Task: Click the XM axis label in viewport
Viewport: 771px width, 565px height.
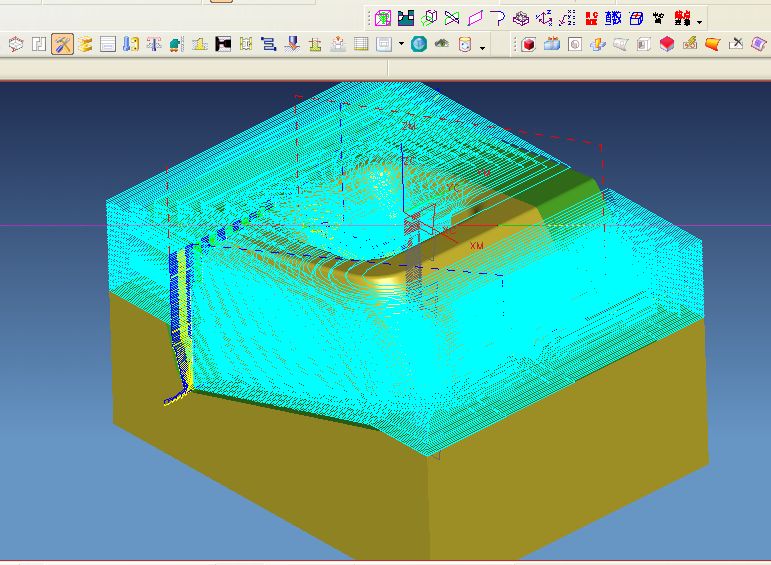Action: [x=476, y=245]
